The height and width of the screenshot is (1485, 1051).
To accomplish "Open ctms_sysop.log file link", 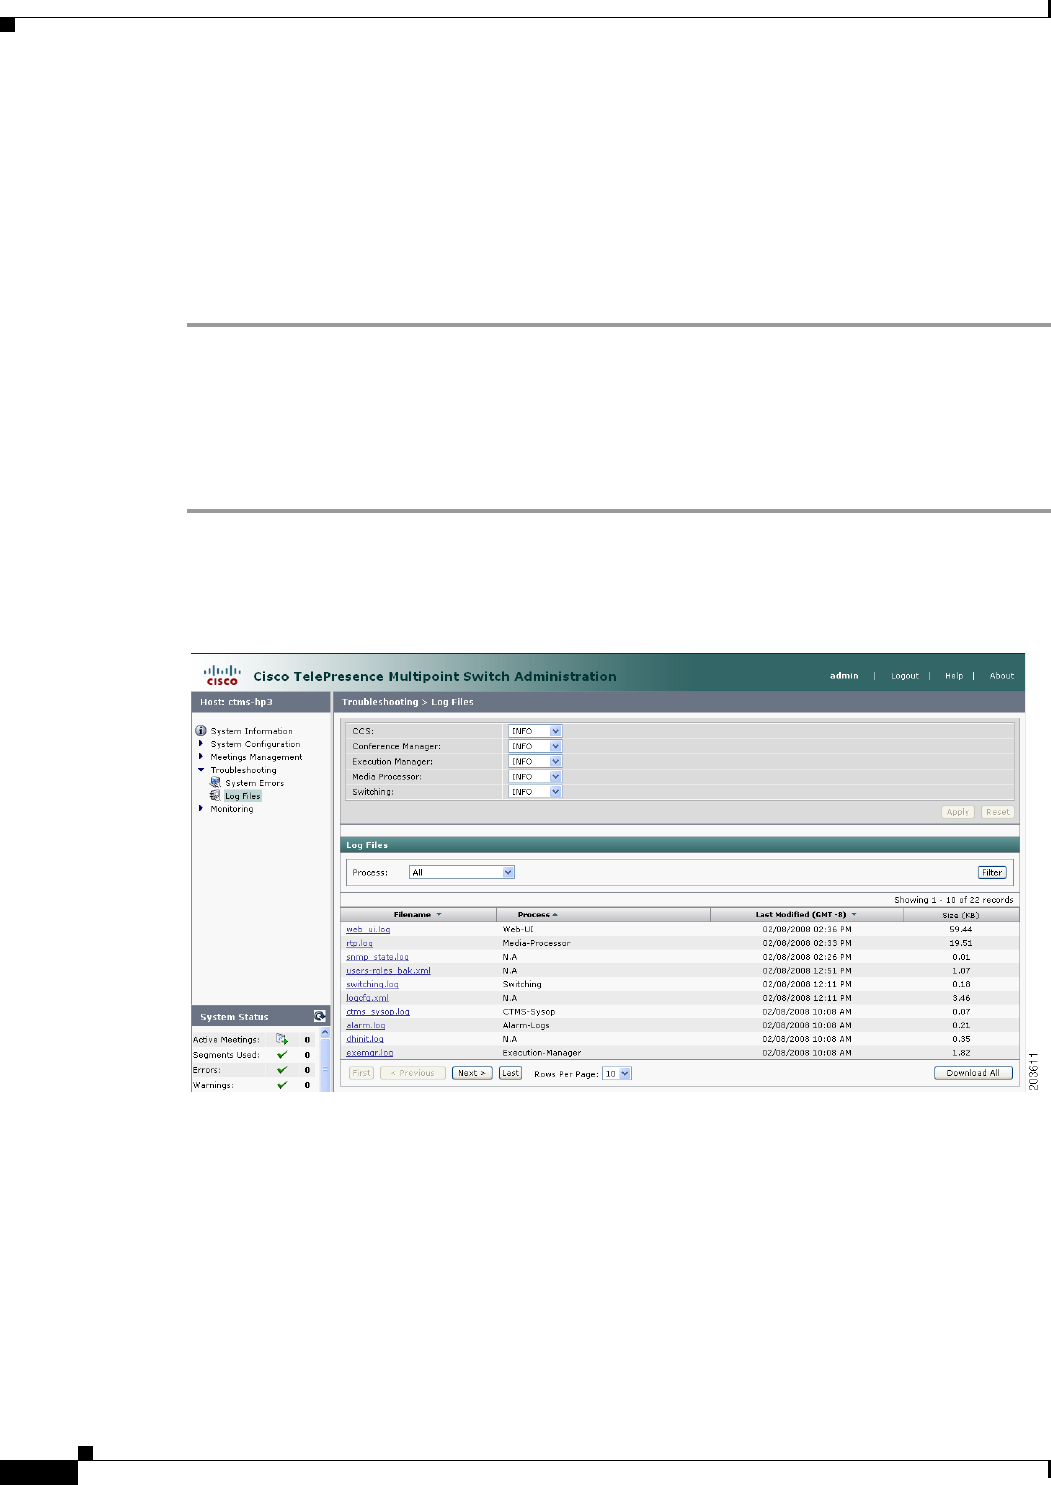I will pos(378,1012).
